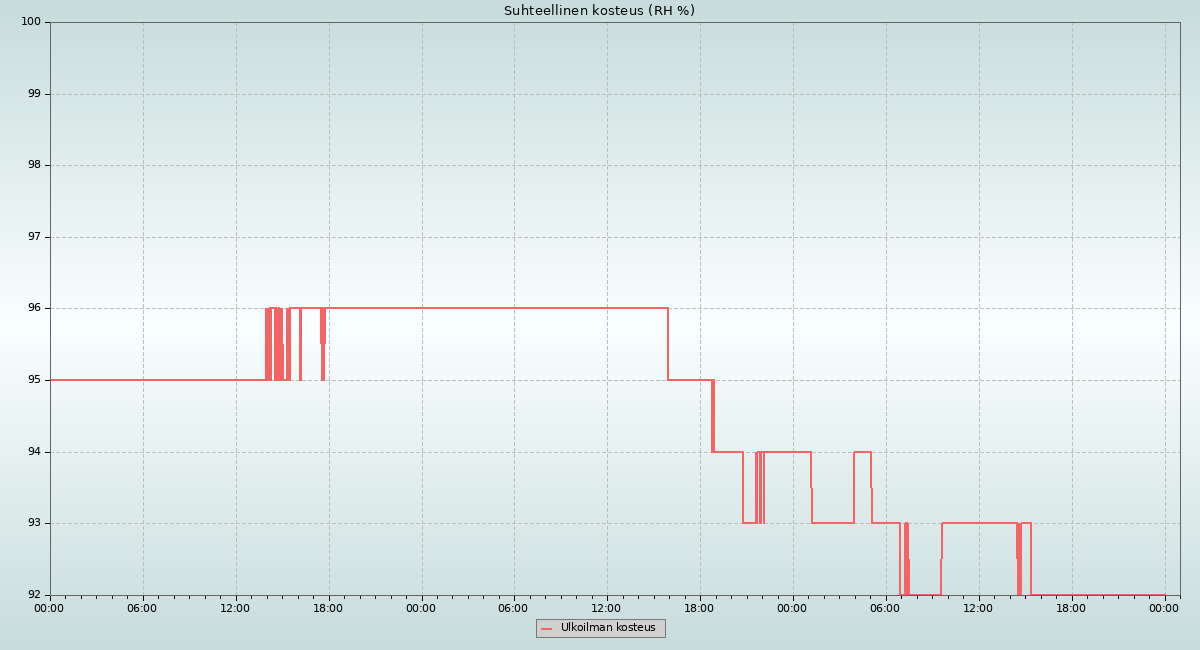Click the "Ulkoilman kosteus" legend label
This screenshot has height=650, width=1200.
point(608,628)
